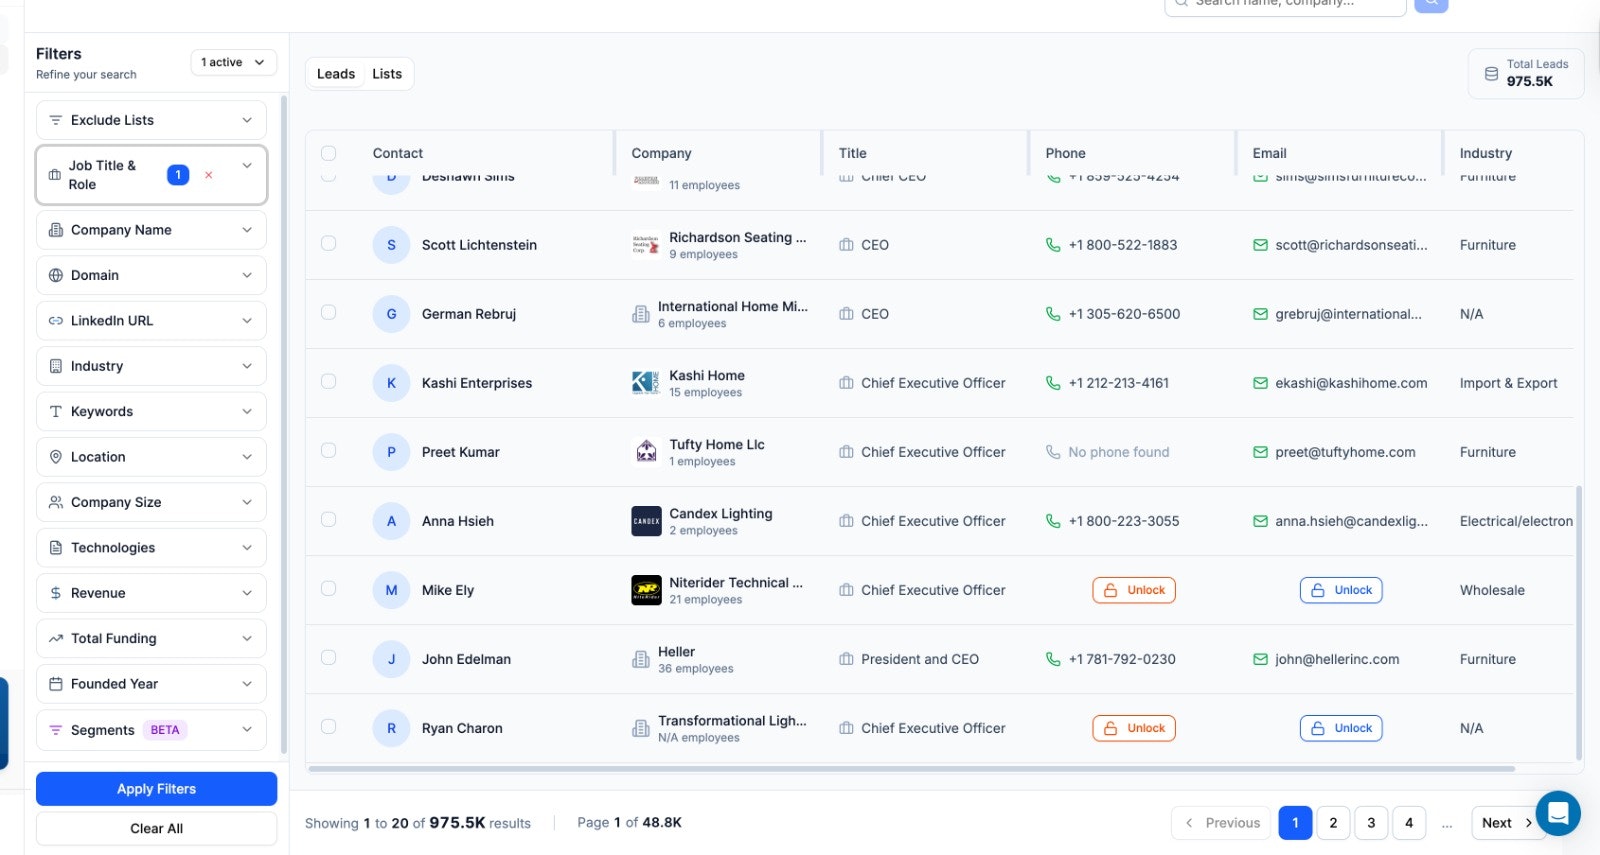Expand the Industry filter
This screenshot has width=1600, height=855.
pyautogui.click(x=151, y=366)
